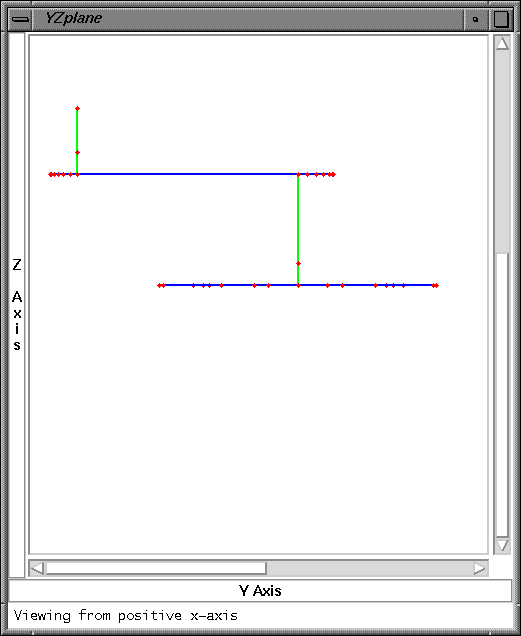The image size is (521, 636).
Task: Select red point midway on short green line
Action: coord(77,153)
